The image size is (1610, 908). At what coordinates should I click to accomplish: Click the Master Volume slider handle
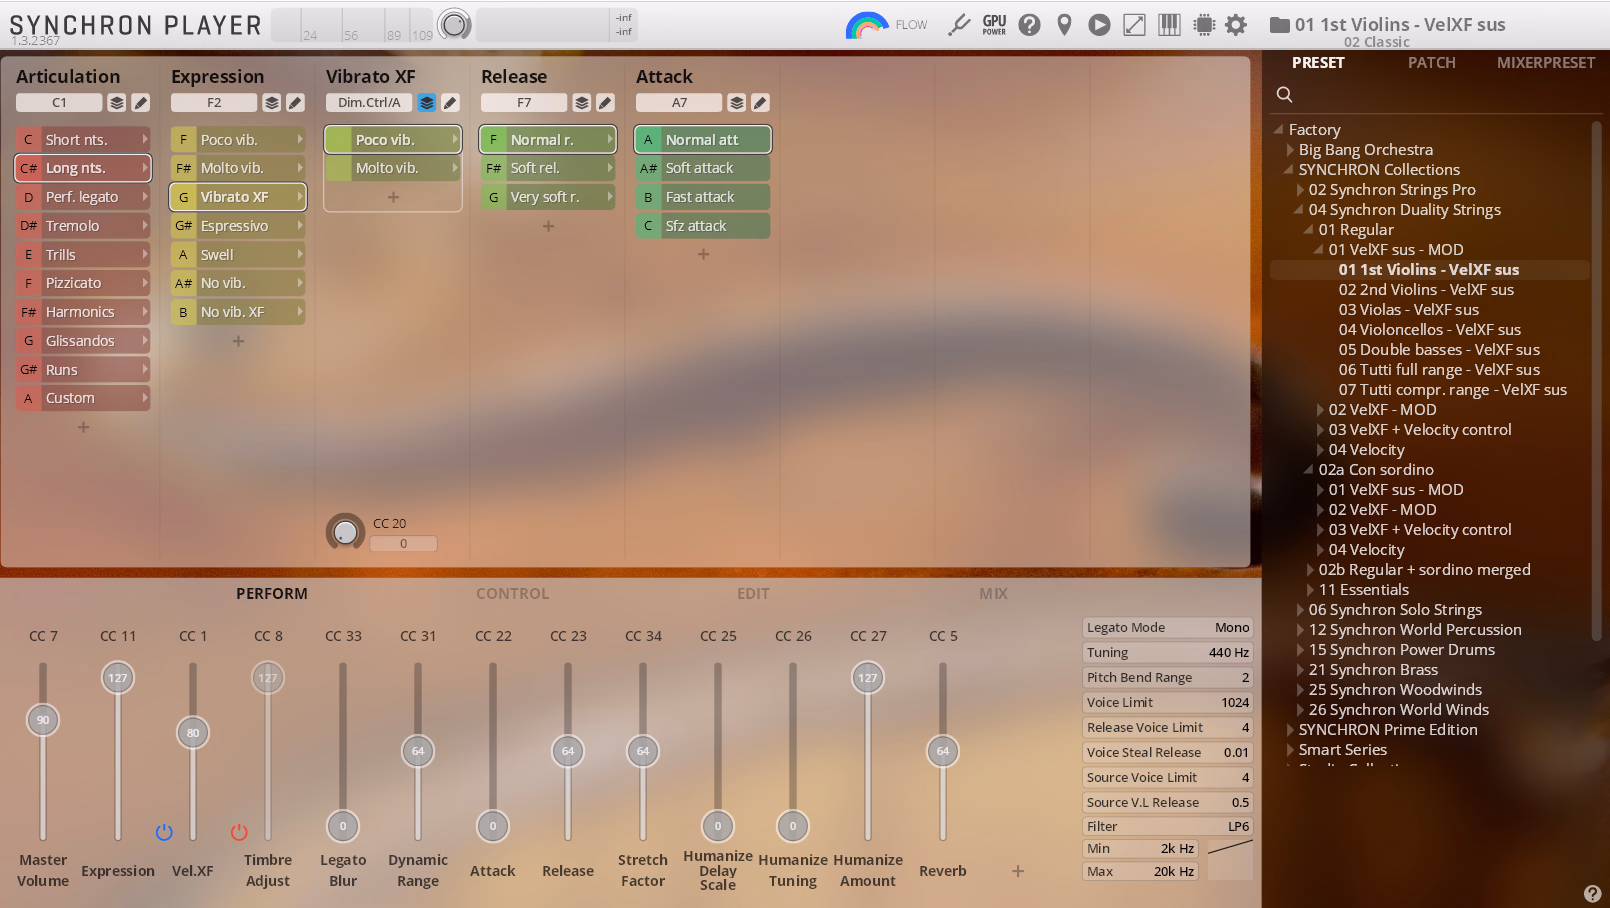pos(43,720)
